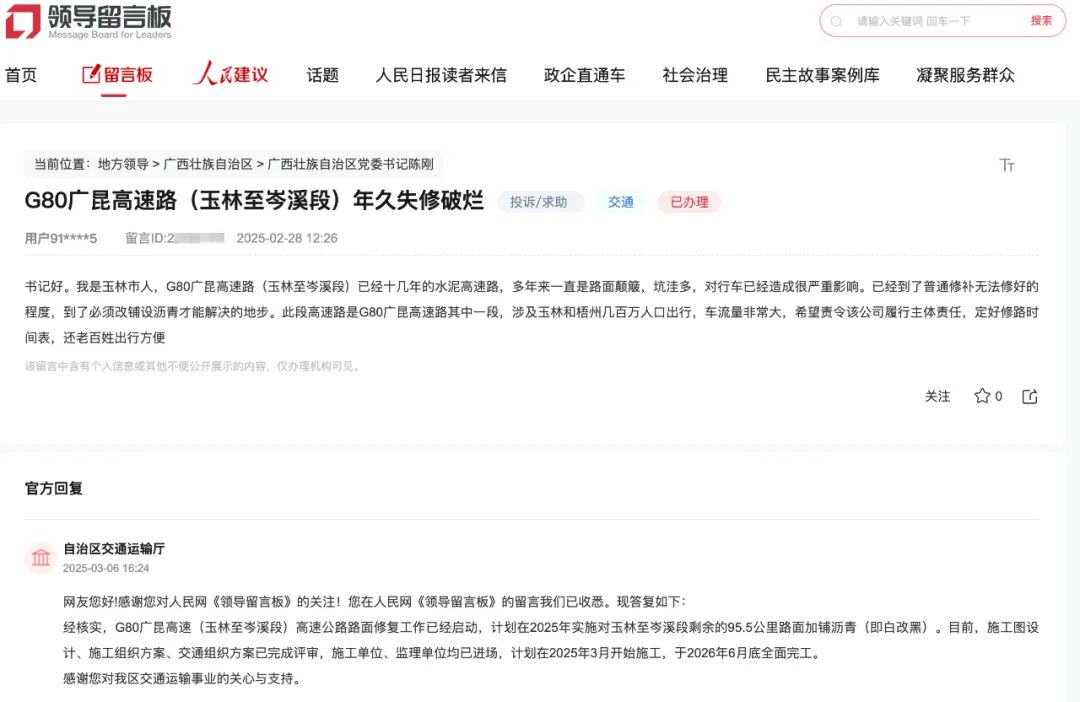Click the keyword search input field
1080x702 pixels.
tap(930, 21)
